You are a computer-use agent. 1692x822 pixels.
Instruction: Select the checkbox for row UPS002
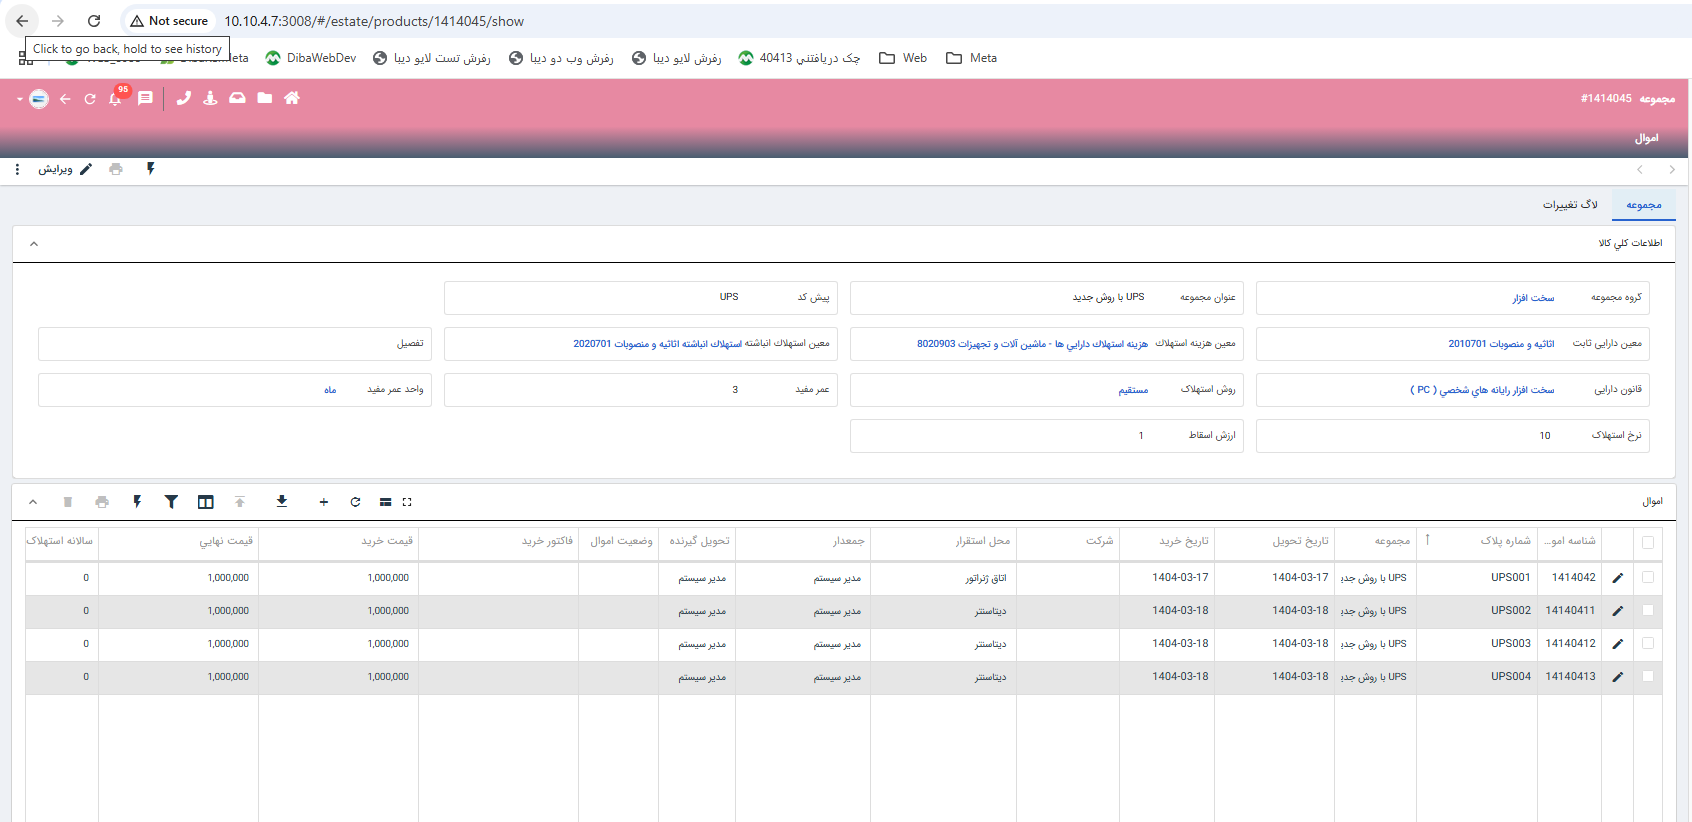click(x=1648, y=611)
